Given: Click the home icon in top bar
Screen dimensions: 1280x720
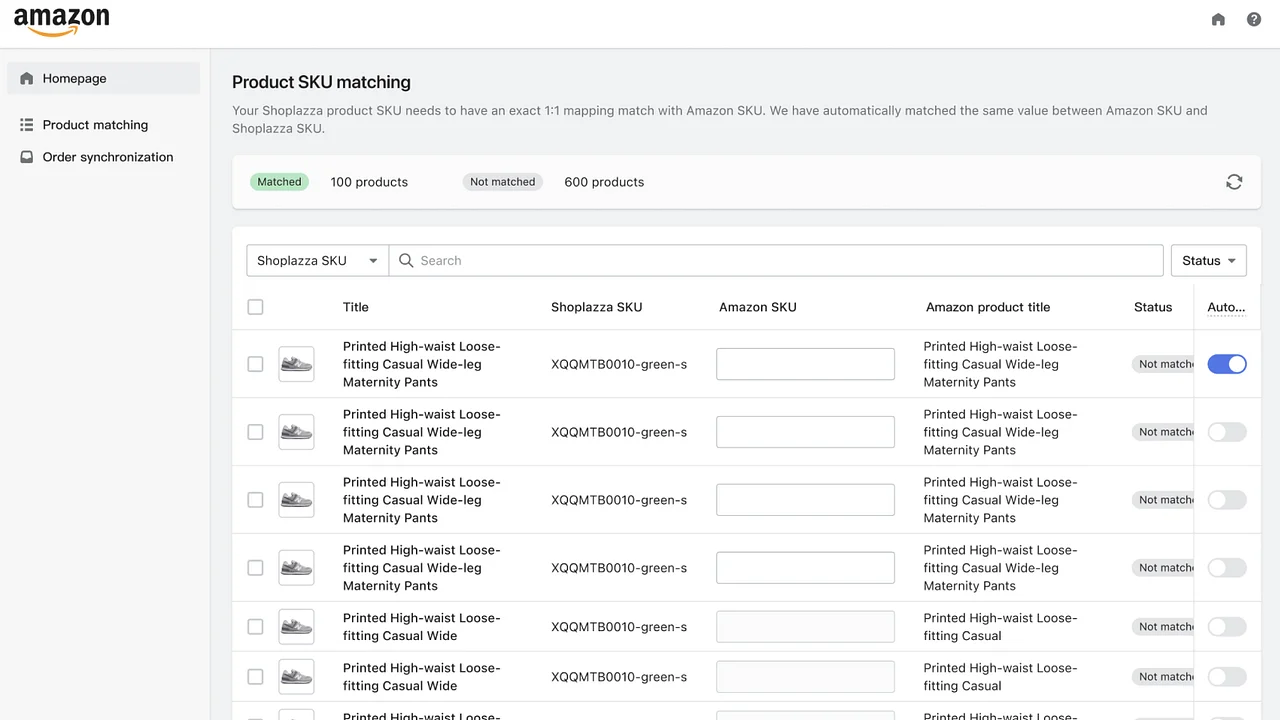Looking at the screenshot, I should [1218, 19].
